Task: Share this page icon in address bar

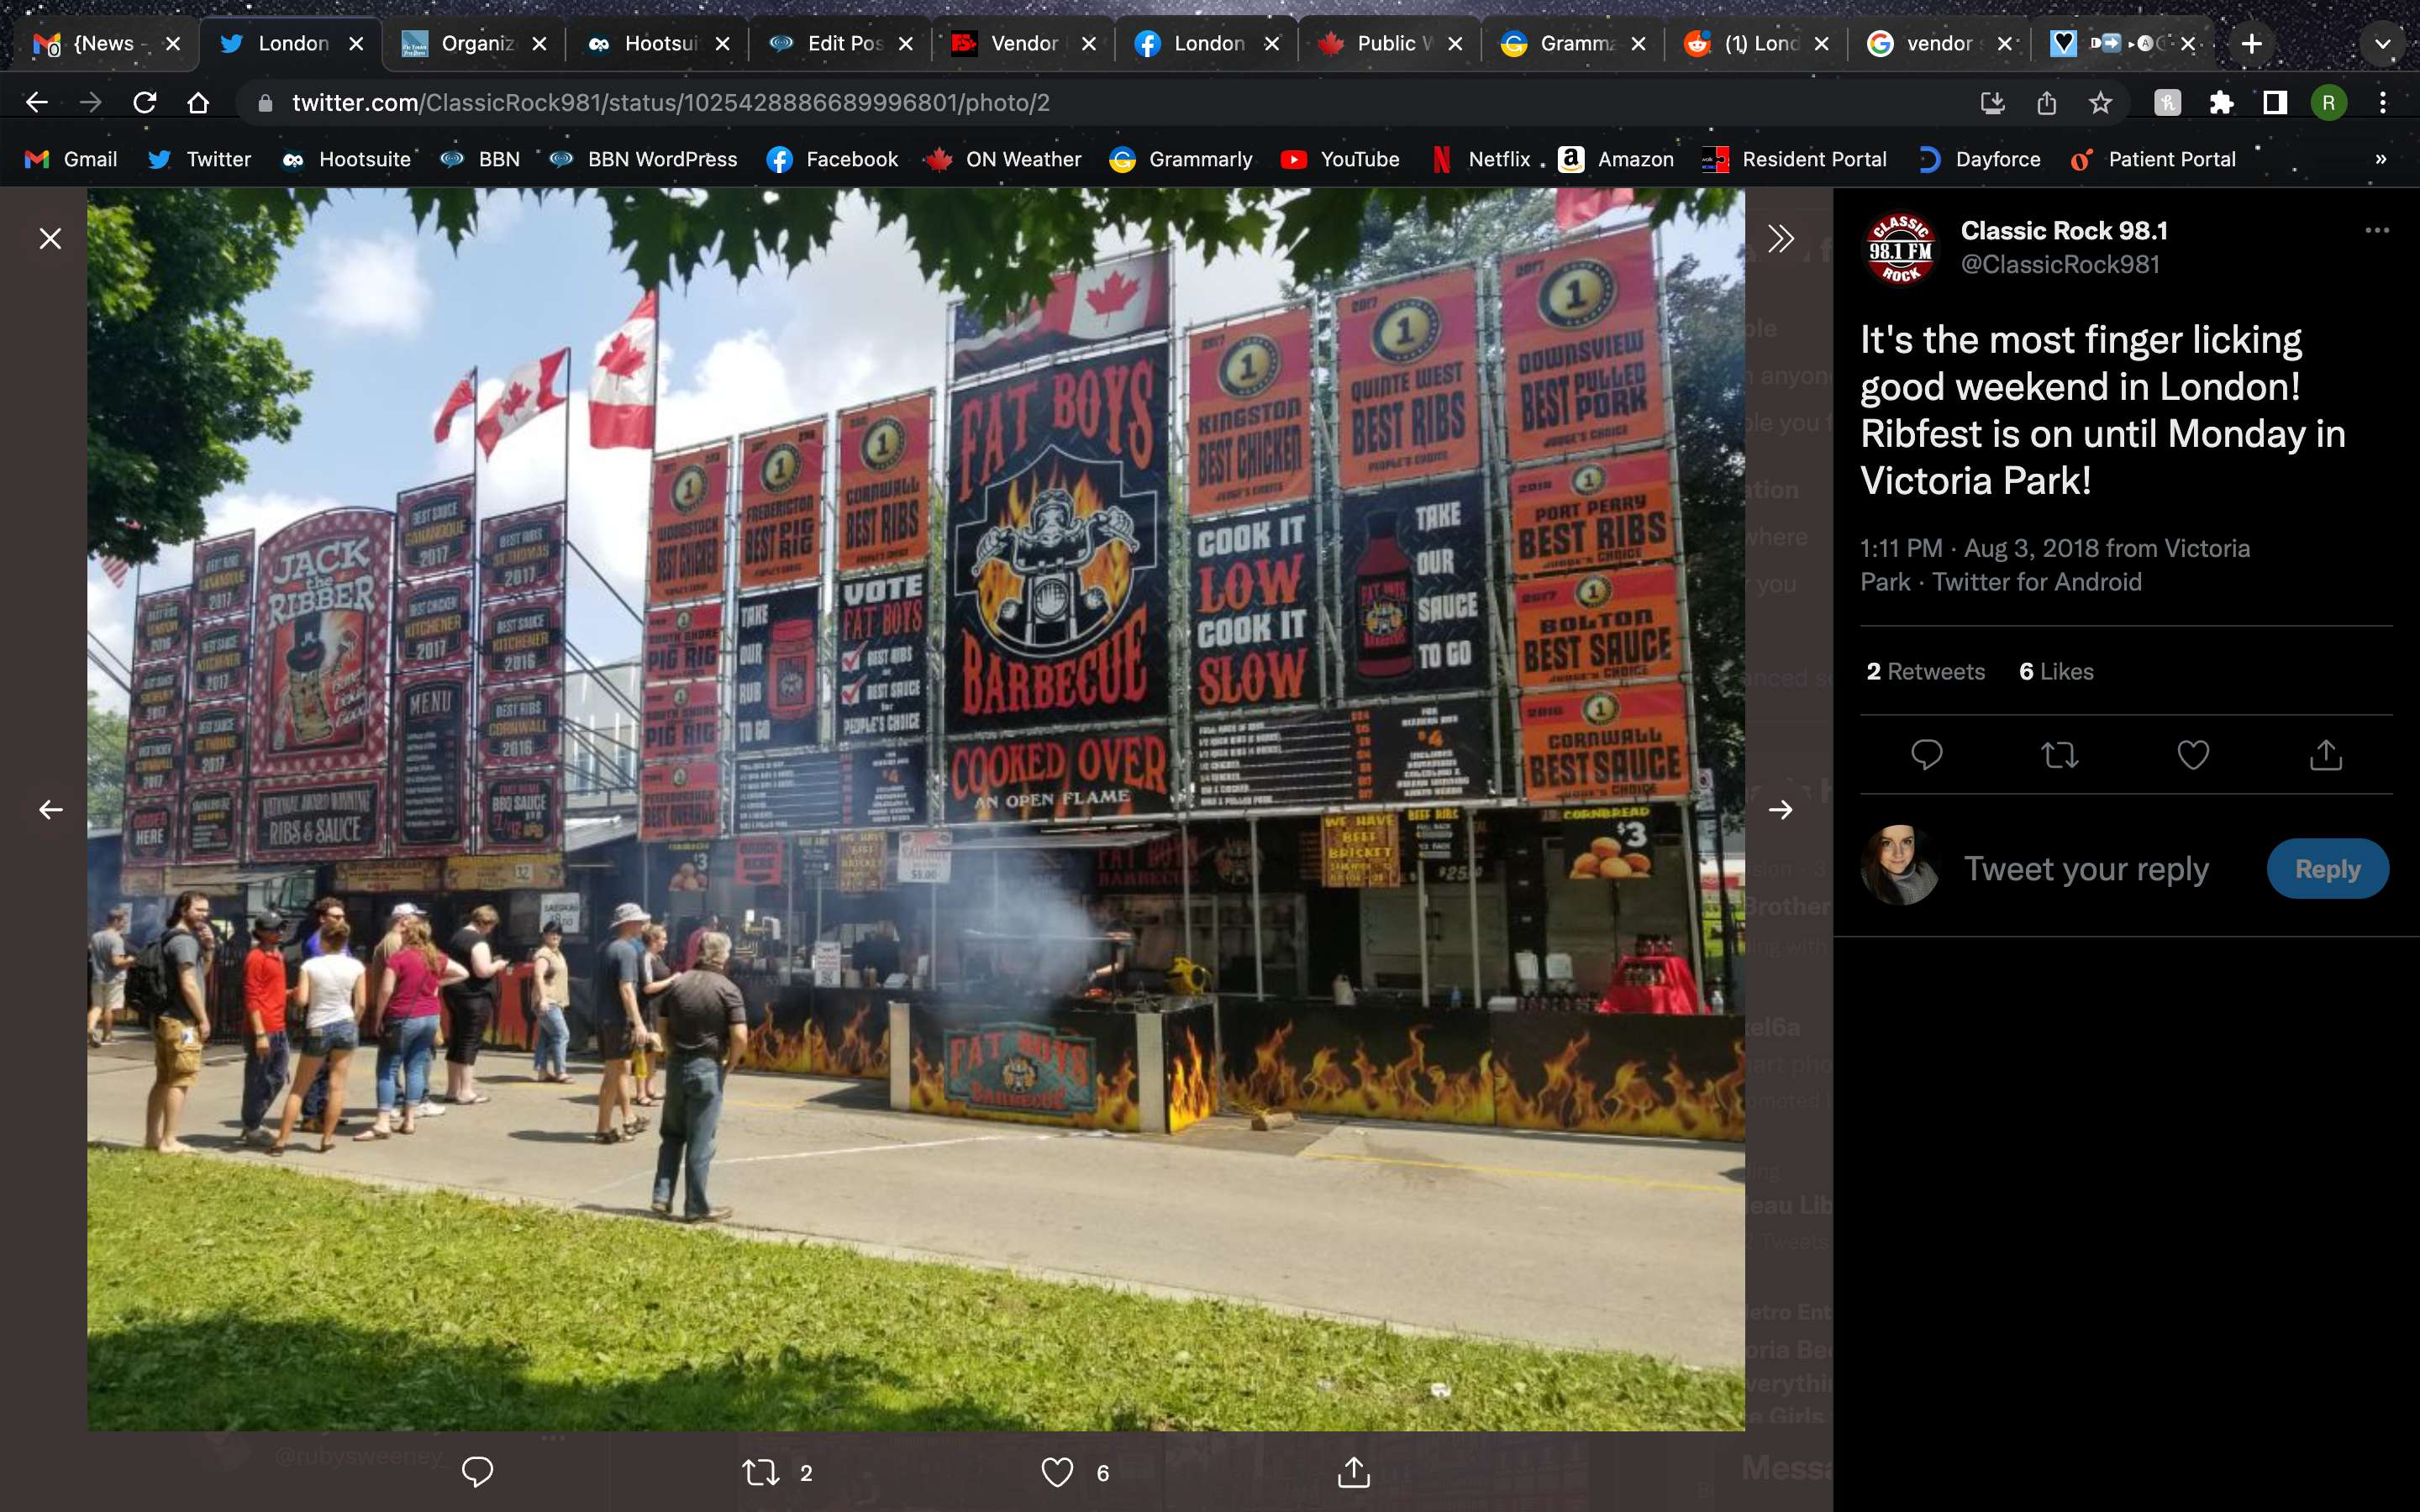Action: click(x=2046, y=102)
